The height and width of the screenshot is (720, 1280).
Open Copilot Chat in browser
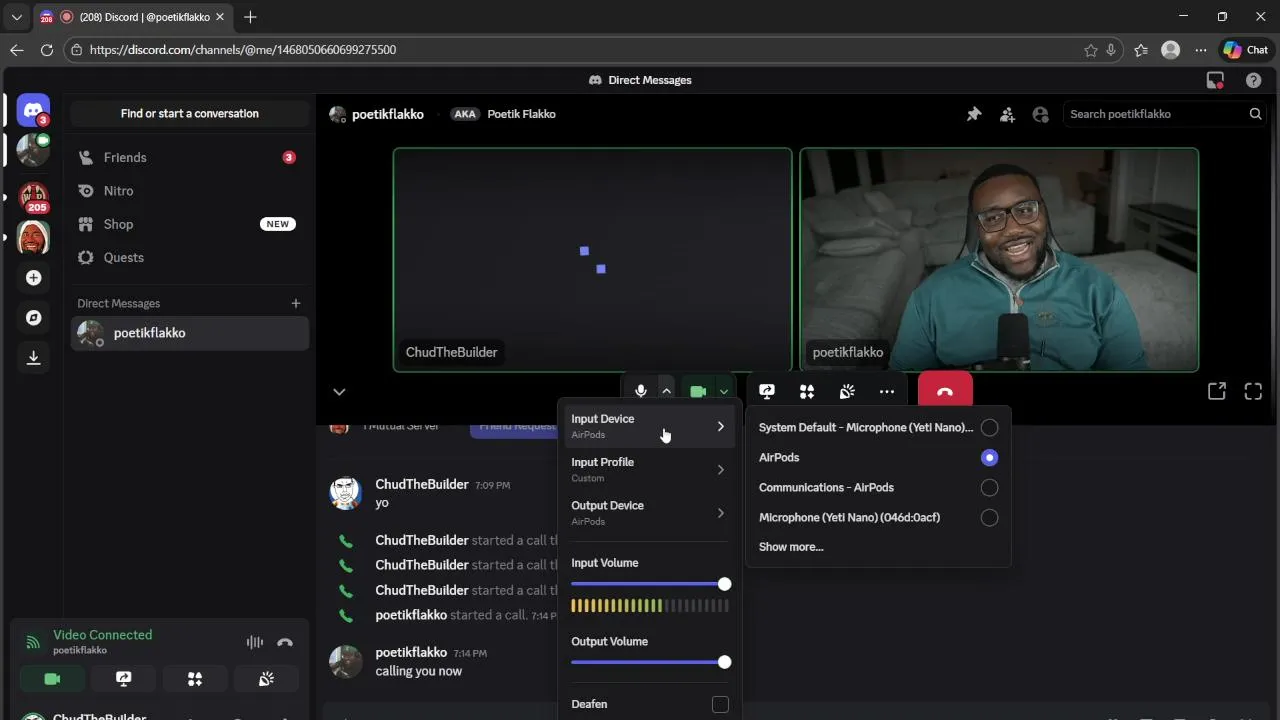point(1246,49)
